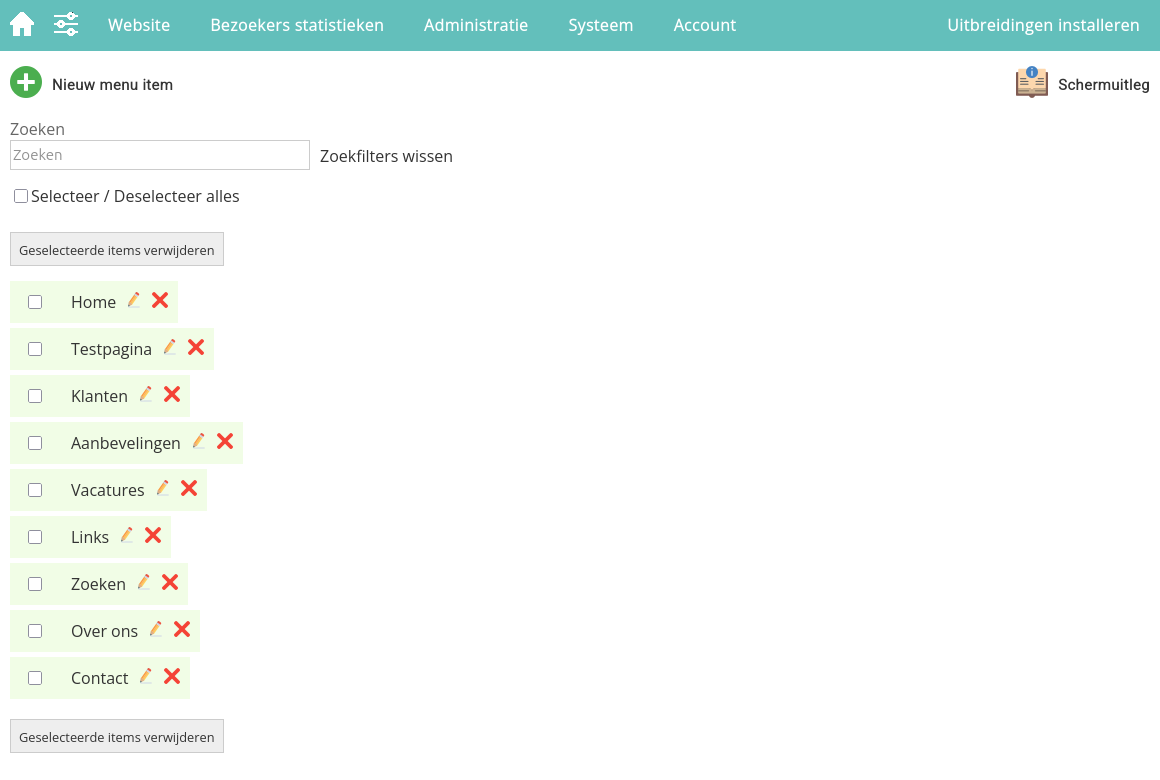Delete the Vacatures menu item

point(189,488)
